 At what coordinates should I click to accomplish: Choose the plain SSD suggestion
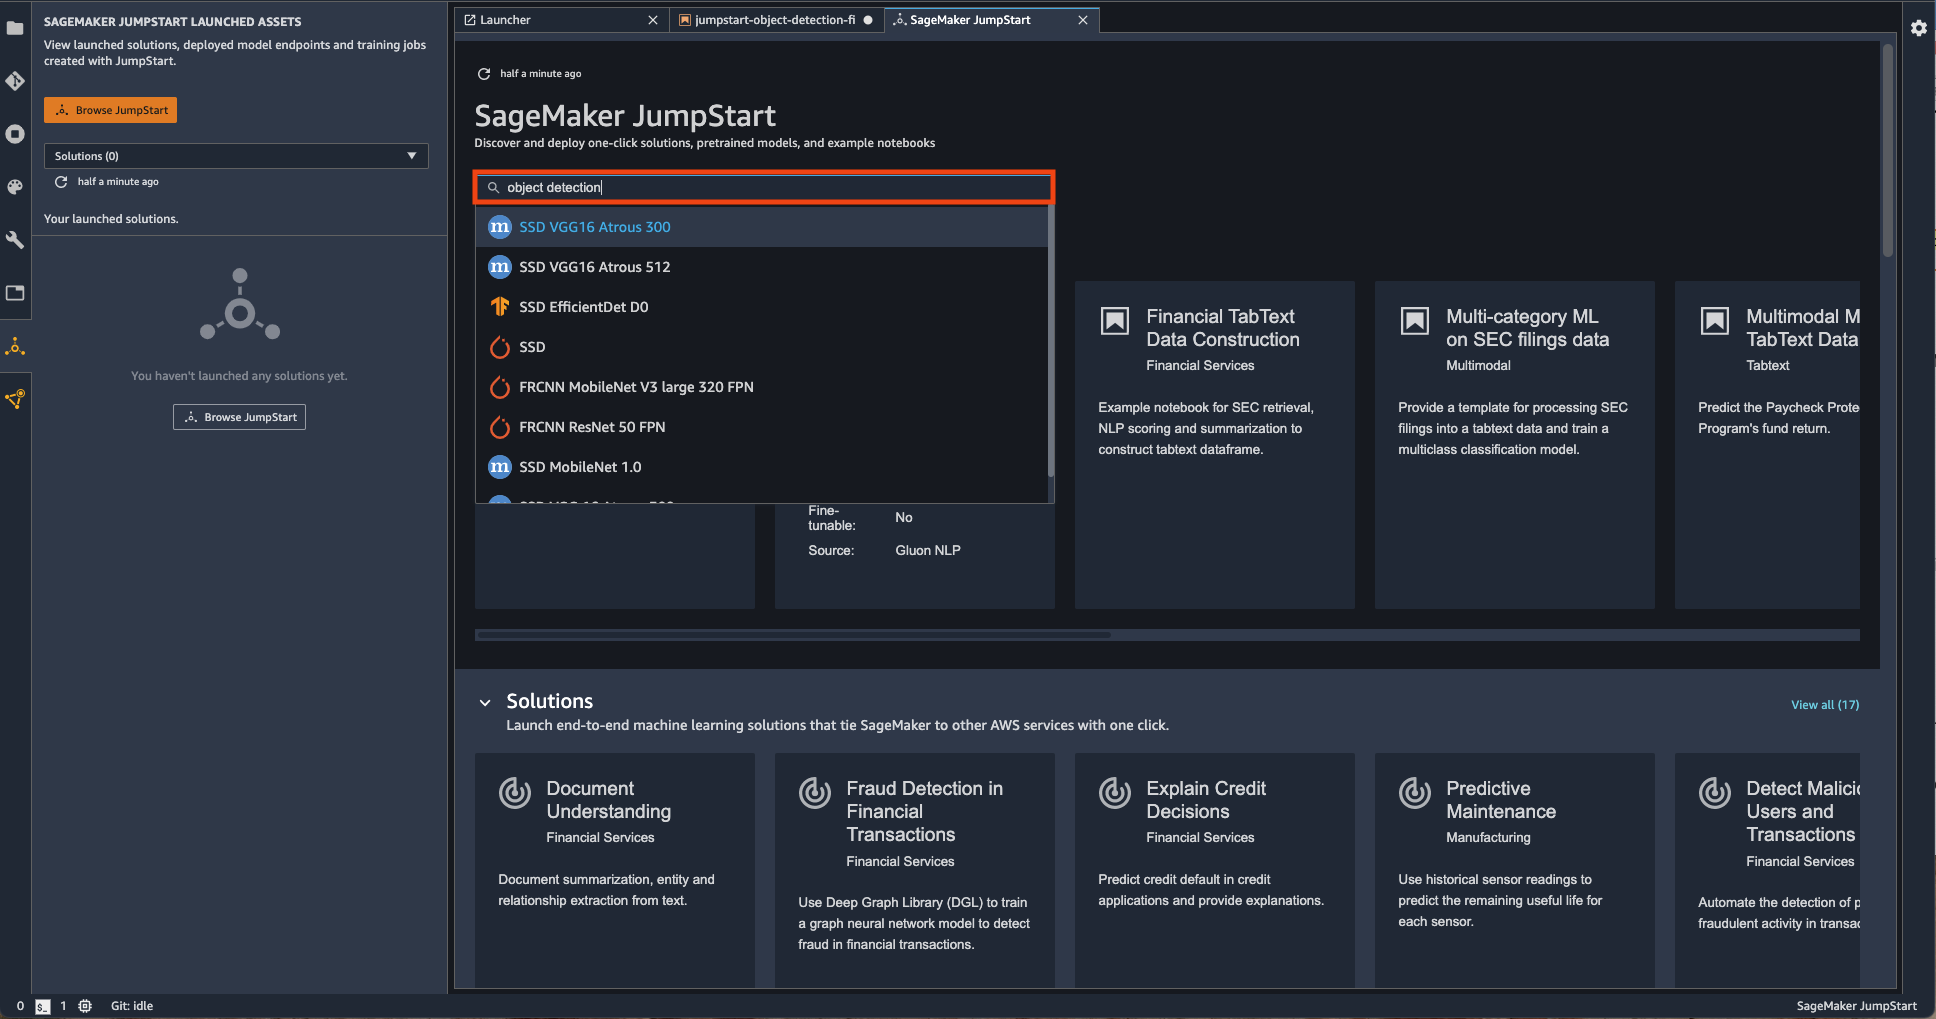[762, 347]
